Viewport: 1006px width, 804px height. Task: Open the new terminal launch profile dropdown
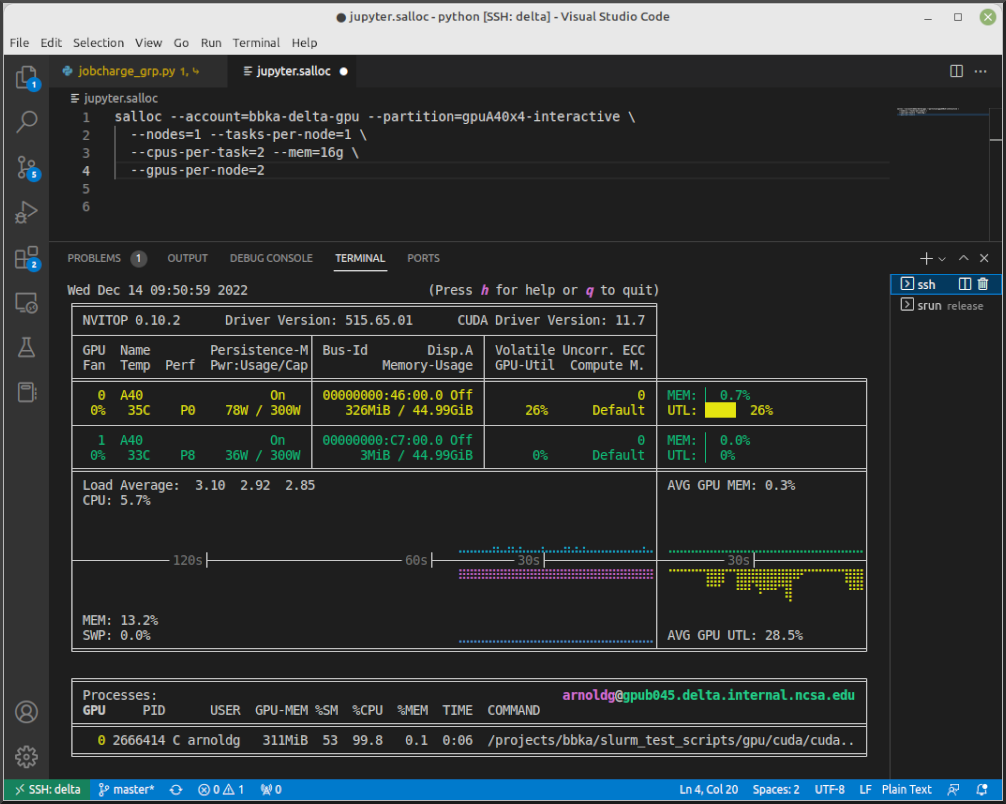pos(942,258)
